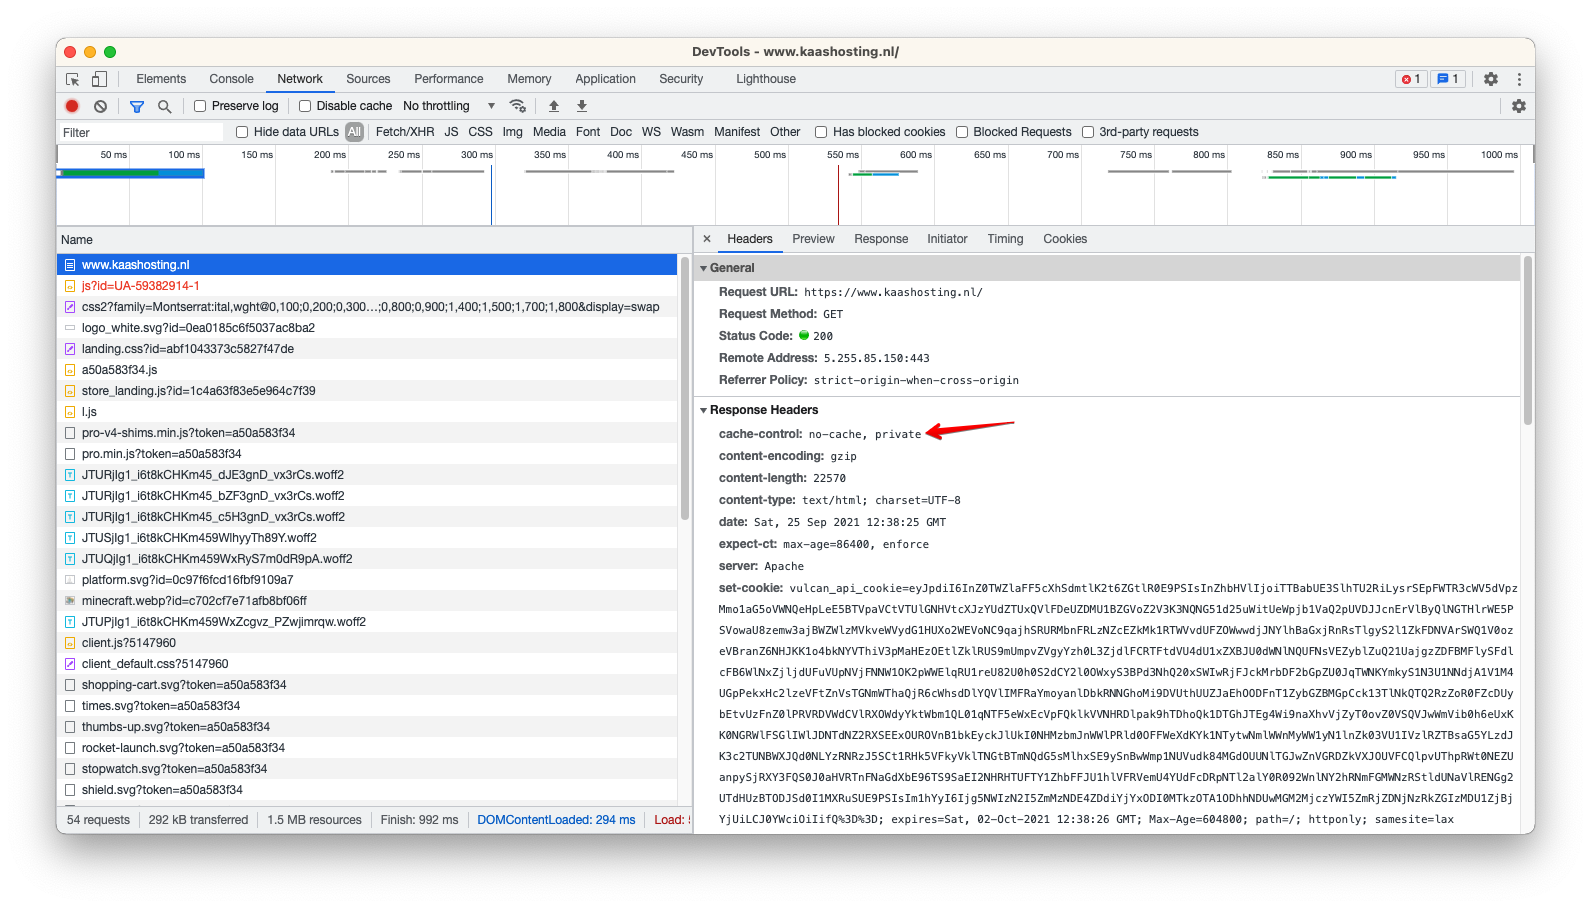
Task: Open the No throttling dropdown
Action: [x=449, y=106]
